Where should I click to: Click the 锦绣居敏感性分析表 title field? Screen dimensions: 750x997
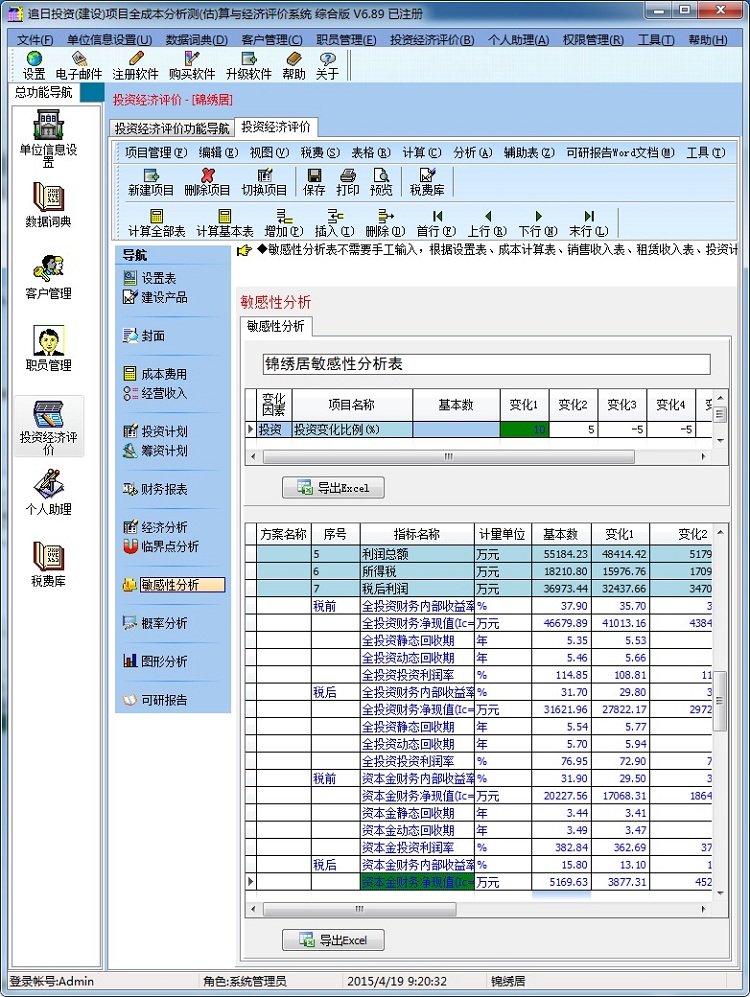point(486,364)
